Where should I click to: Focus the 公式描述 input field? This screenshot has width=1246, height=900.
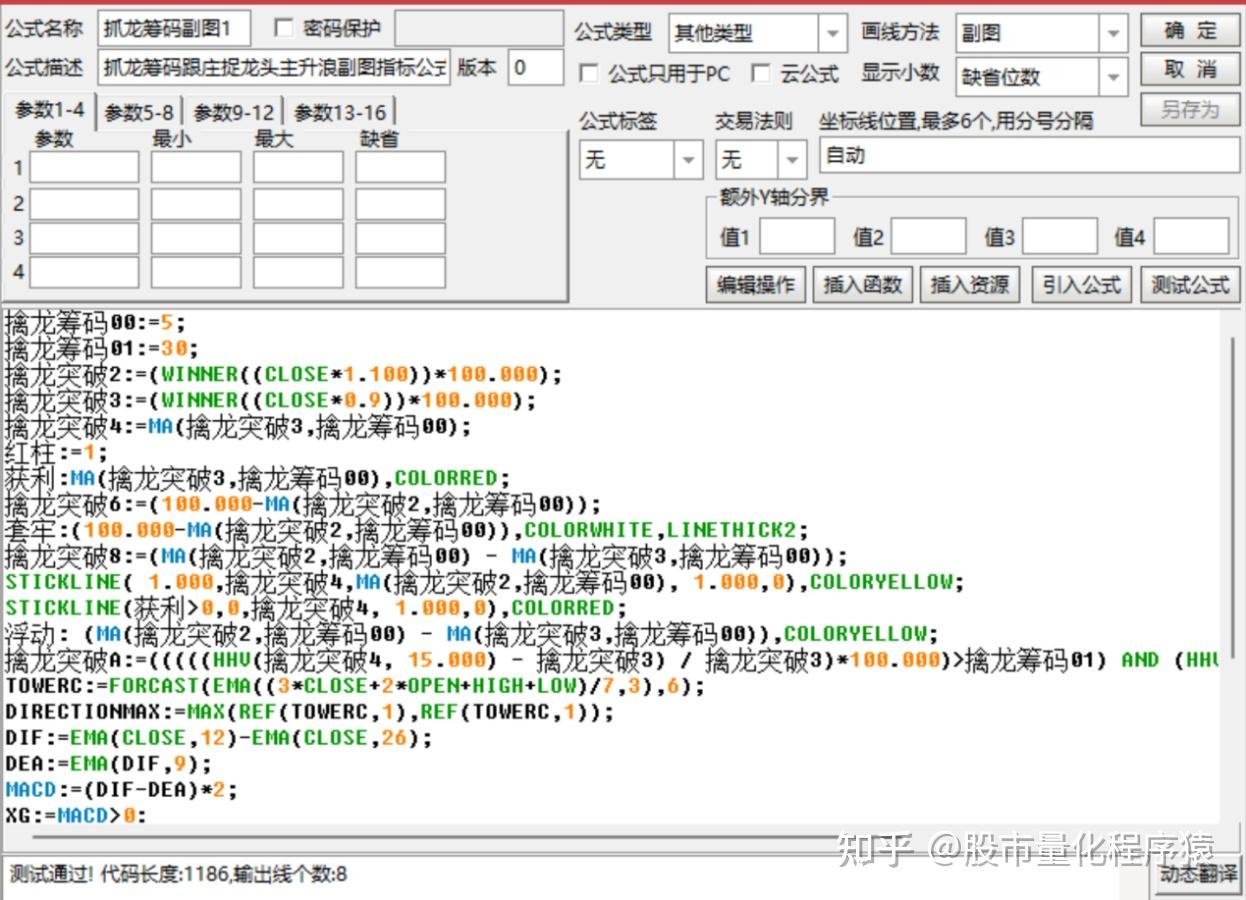(x=274, y=68)
